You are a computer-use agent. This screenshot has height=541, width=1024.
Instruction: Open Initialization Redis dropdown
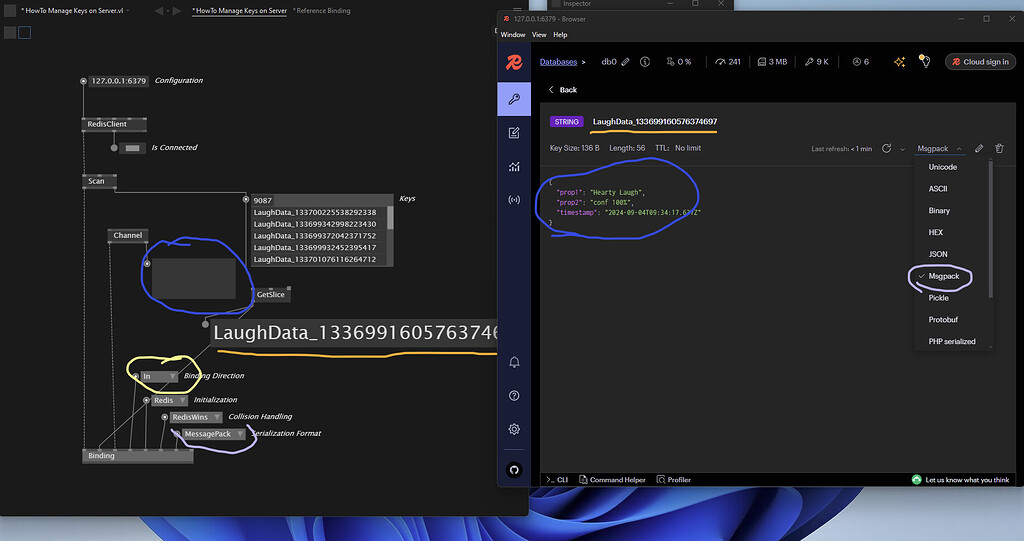tap(169, 401)
